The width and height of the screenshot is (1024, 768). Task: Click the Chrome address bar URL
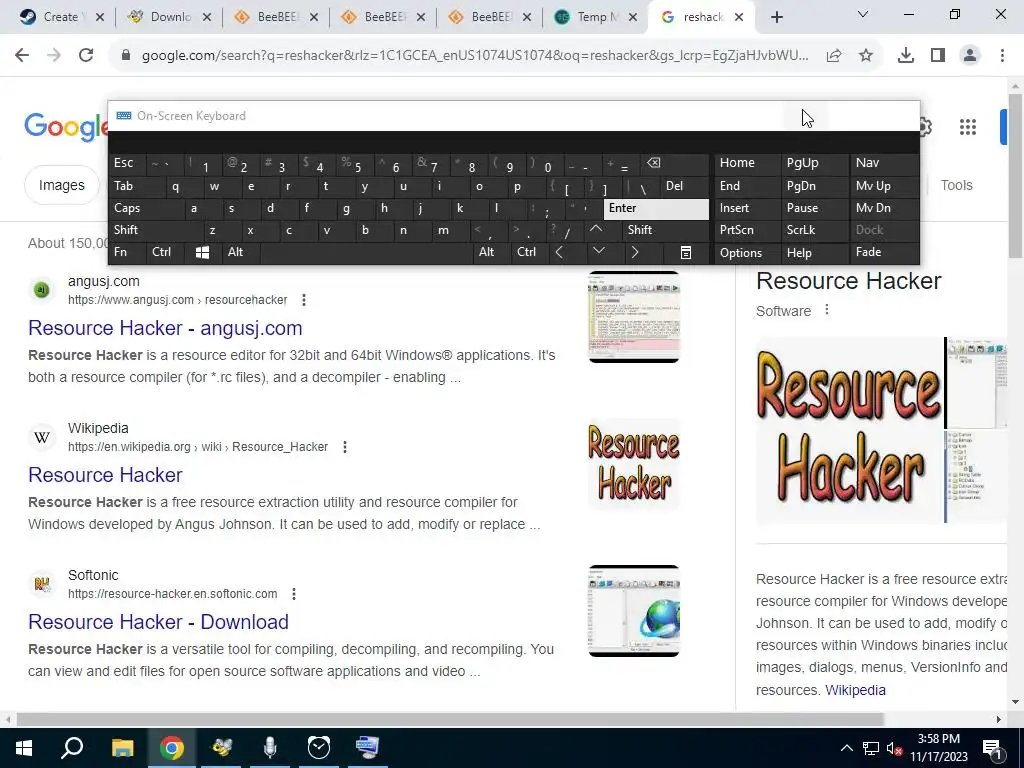pos(475,56)
